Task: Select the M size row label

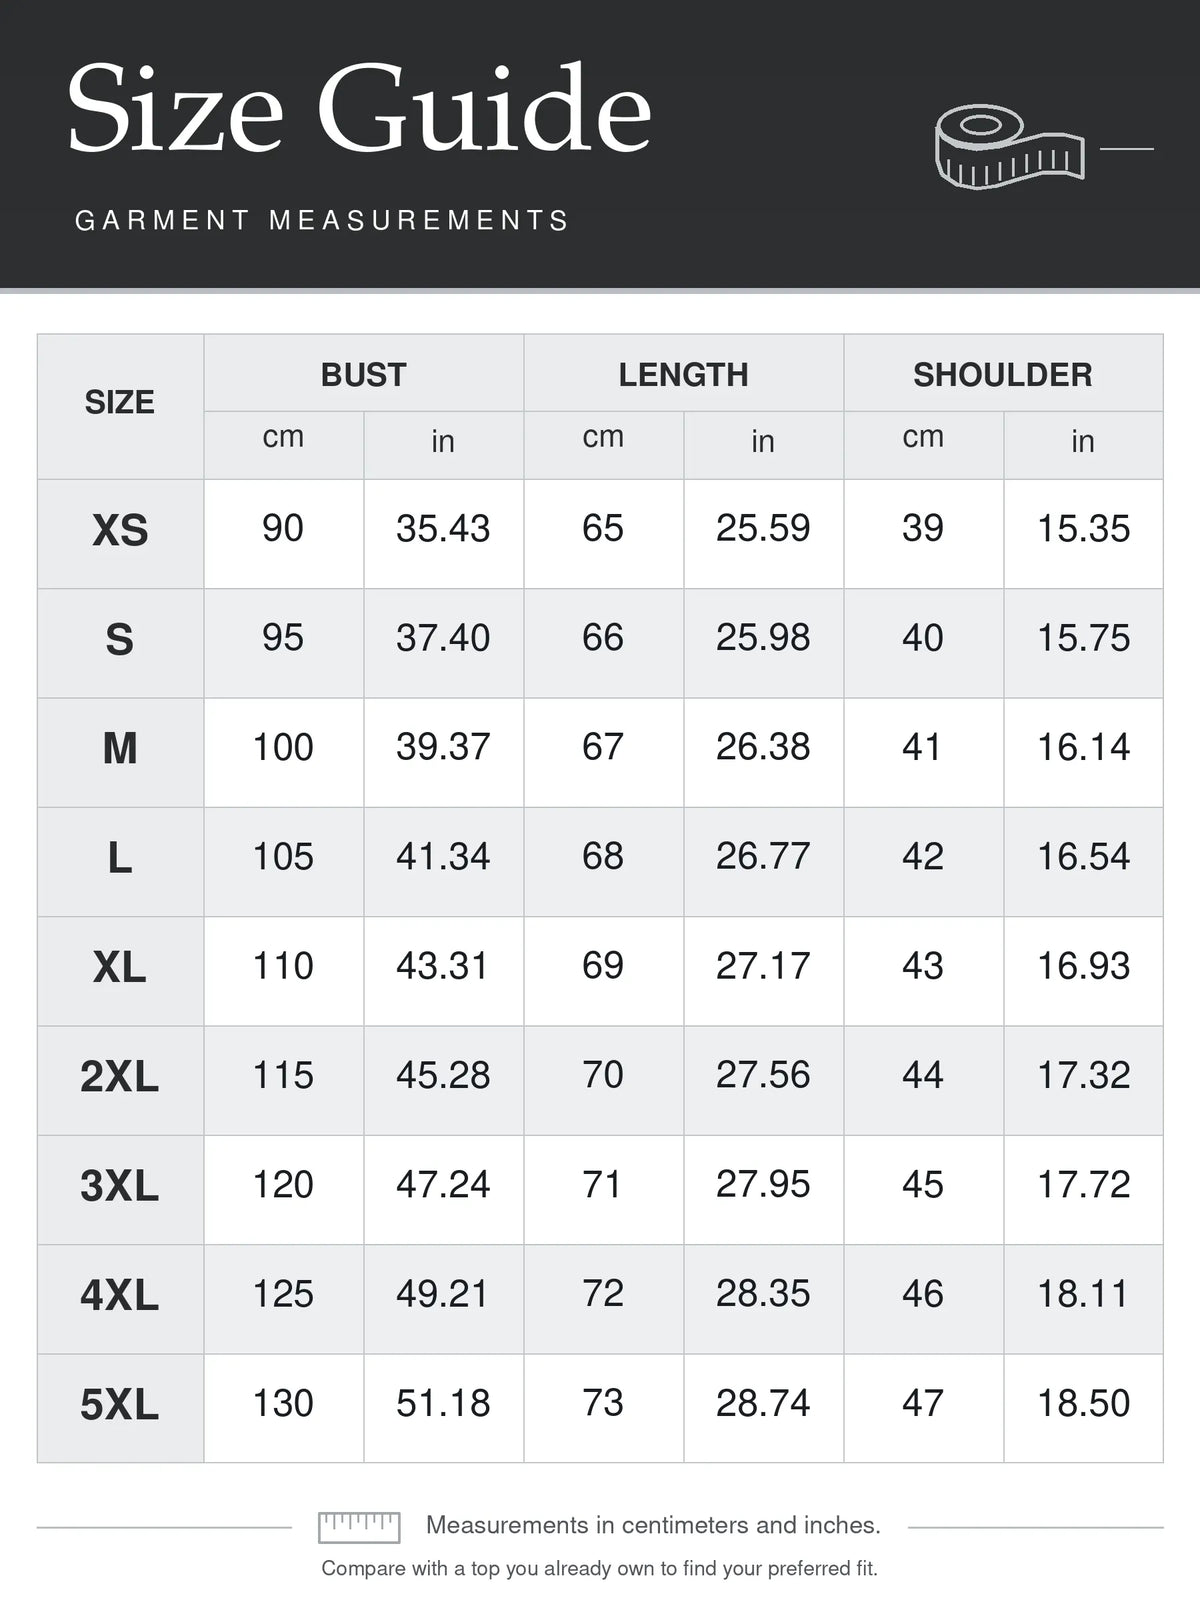Action: coord(120,748)
